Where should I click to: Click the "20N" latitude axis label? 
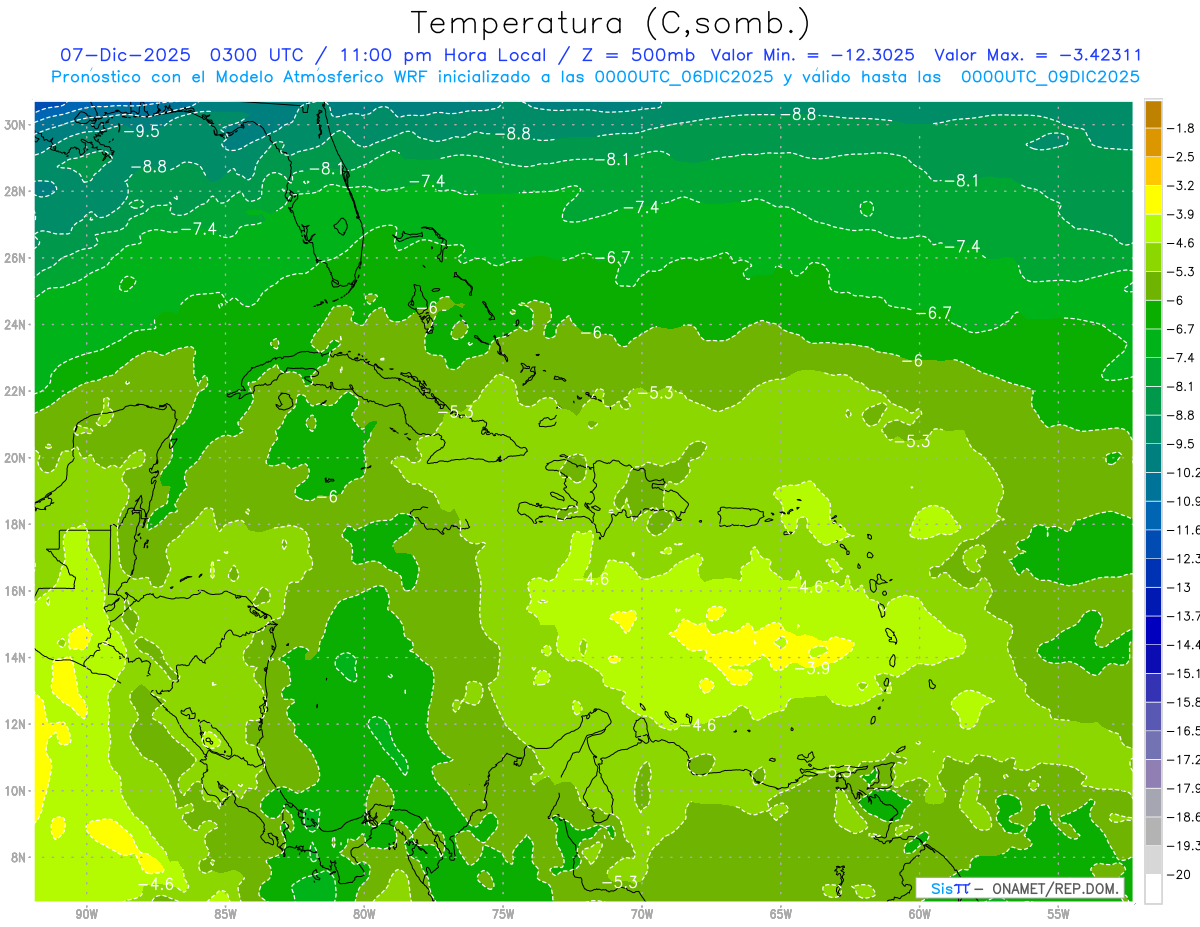(x=16, y=458)
